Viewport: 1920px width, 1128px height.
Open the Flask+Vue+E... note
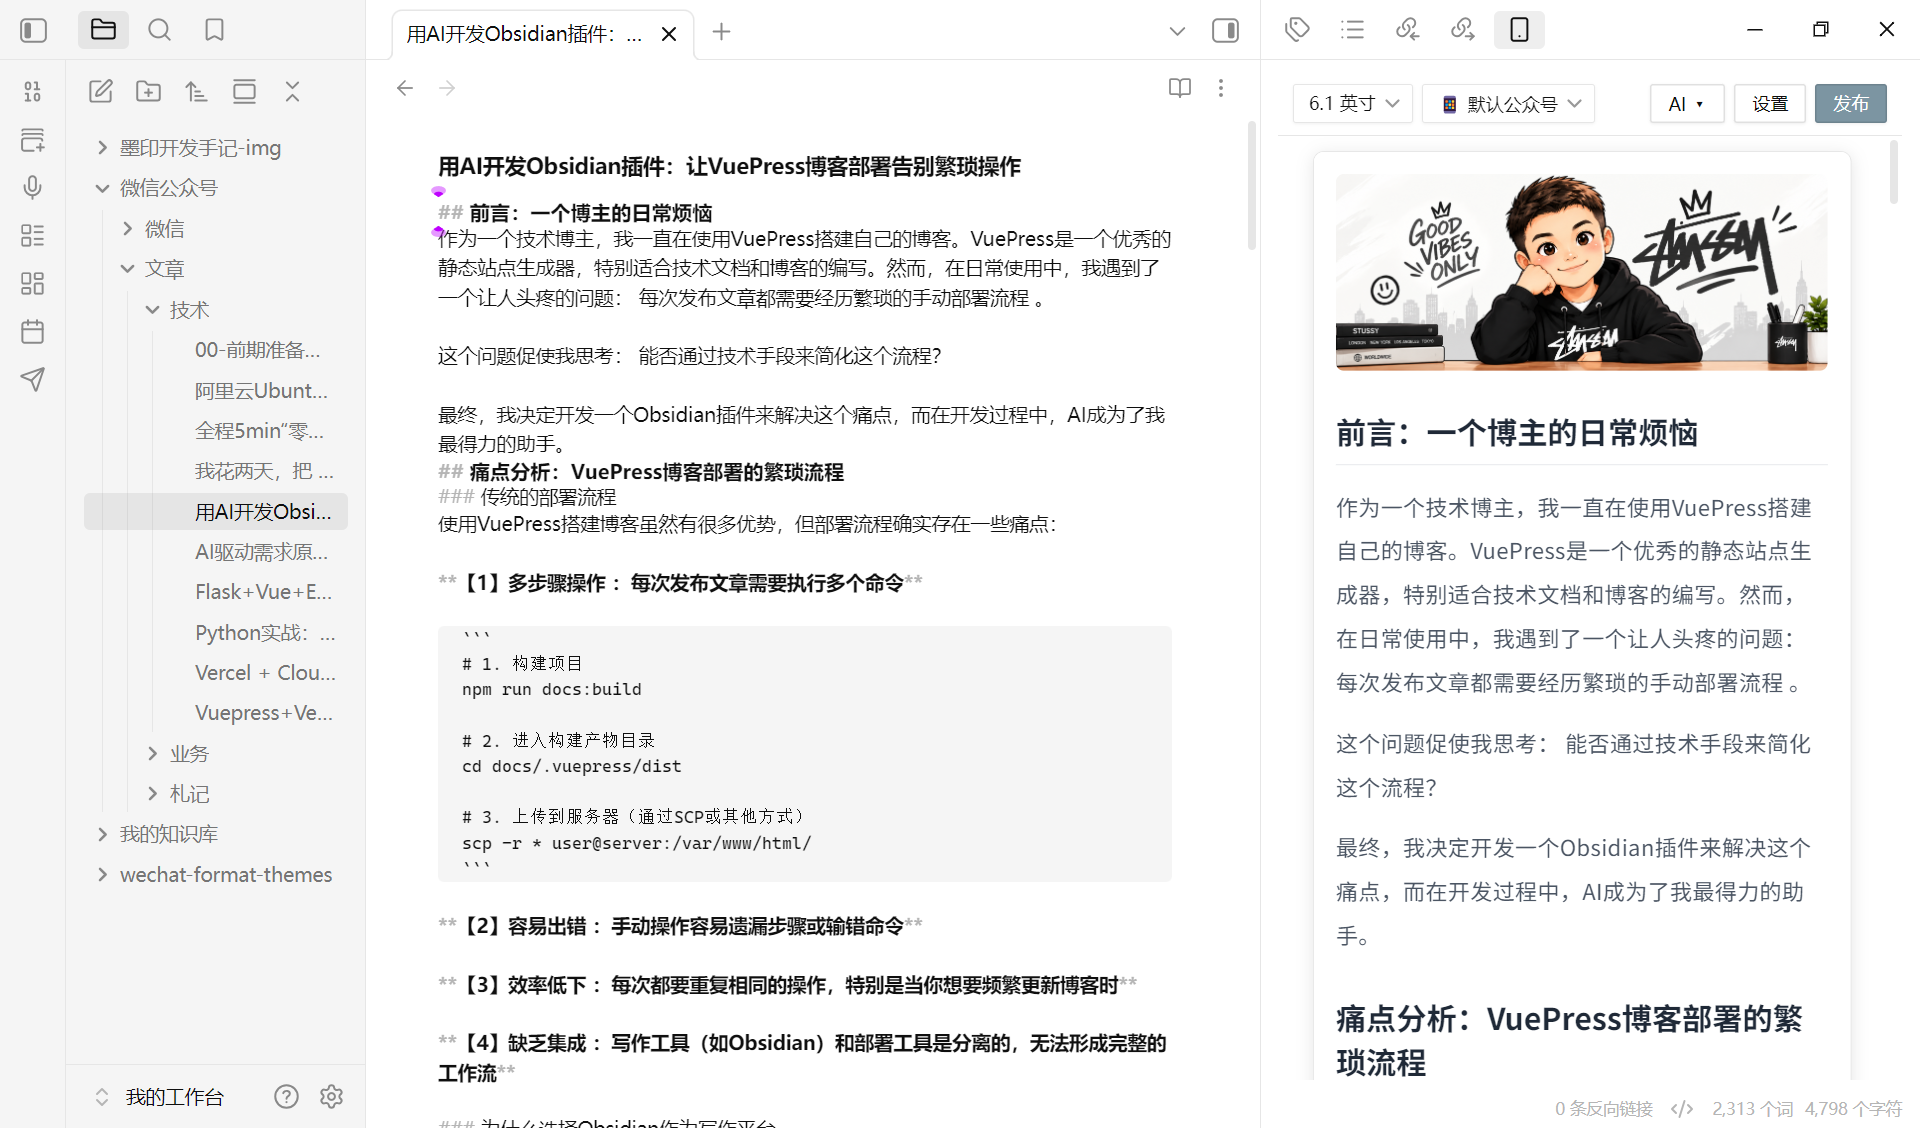tap(262, 592)
